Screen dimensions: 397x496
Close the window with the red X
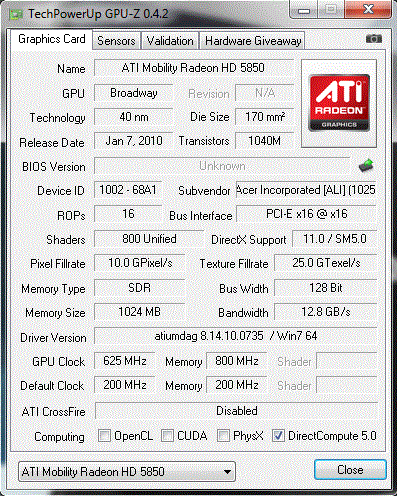click(368, 9)
